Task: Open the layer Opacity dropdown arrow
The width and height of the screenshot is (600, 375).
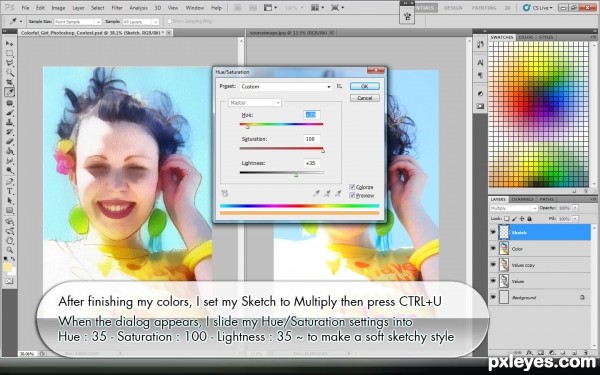Action: 575,208
